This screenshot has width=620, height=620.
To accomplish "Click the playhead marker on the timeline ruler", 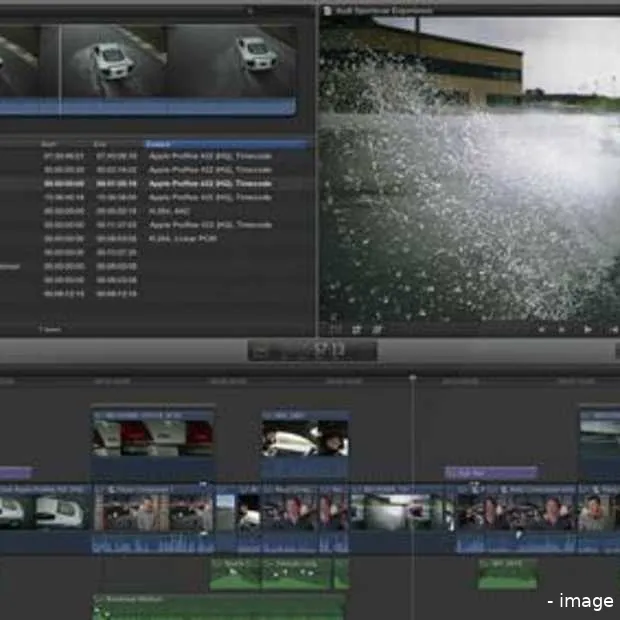I will tap(412, 378).
